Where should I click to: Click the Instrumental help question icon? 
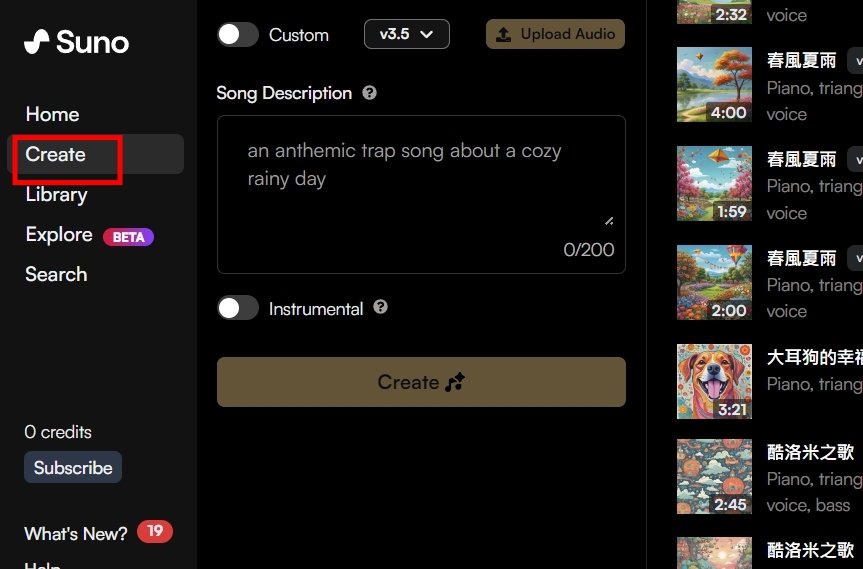[x=380, y=307]
